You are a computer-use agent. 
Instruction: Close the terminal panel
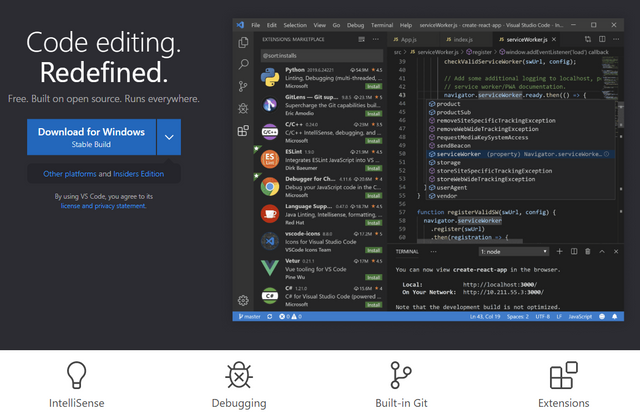pyautogui.click(x=616, y=251)
